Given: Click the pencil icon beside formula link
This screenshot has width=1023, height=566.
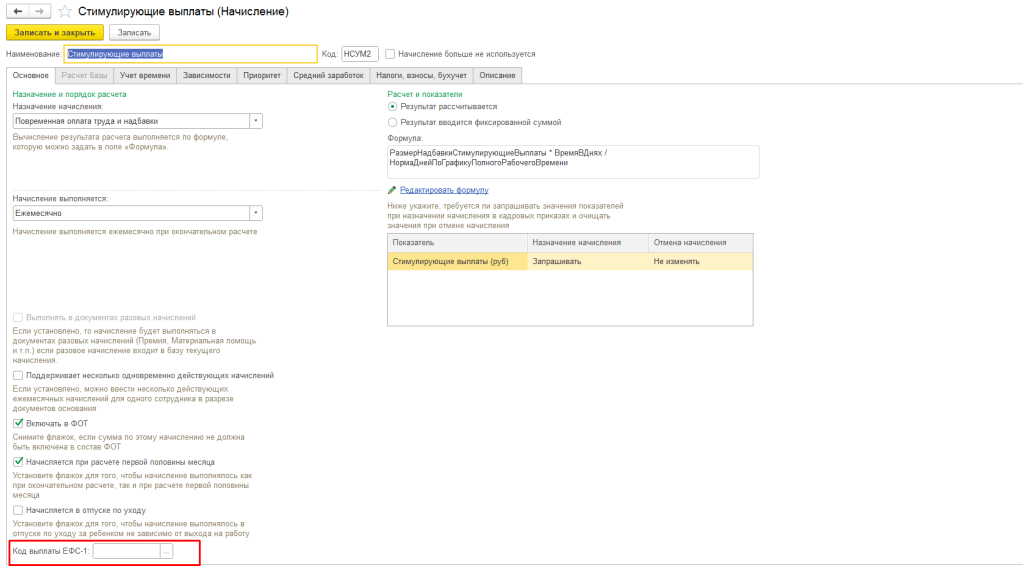Looking at the screenshot, I should (392, 189).
